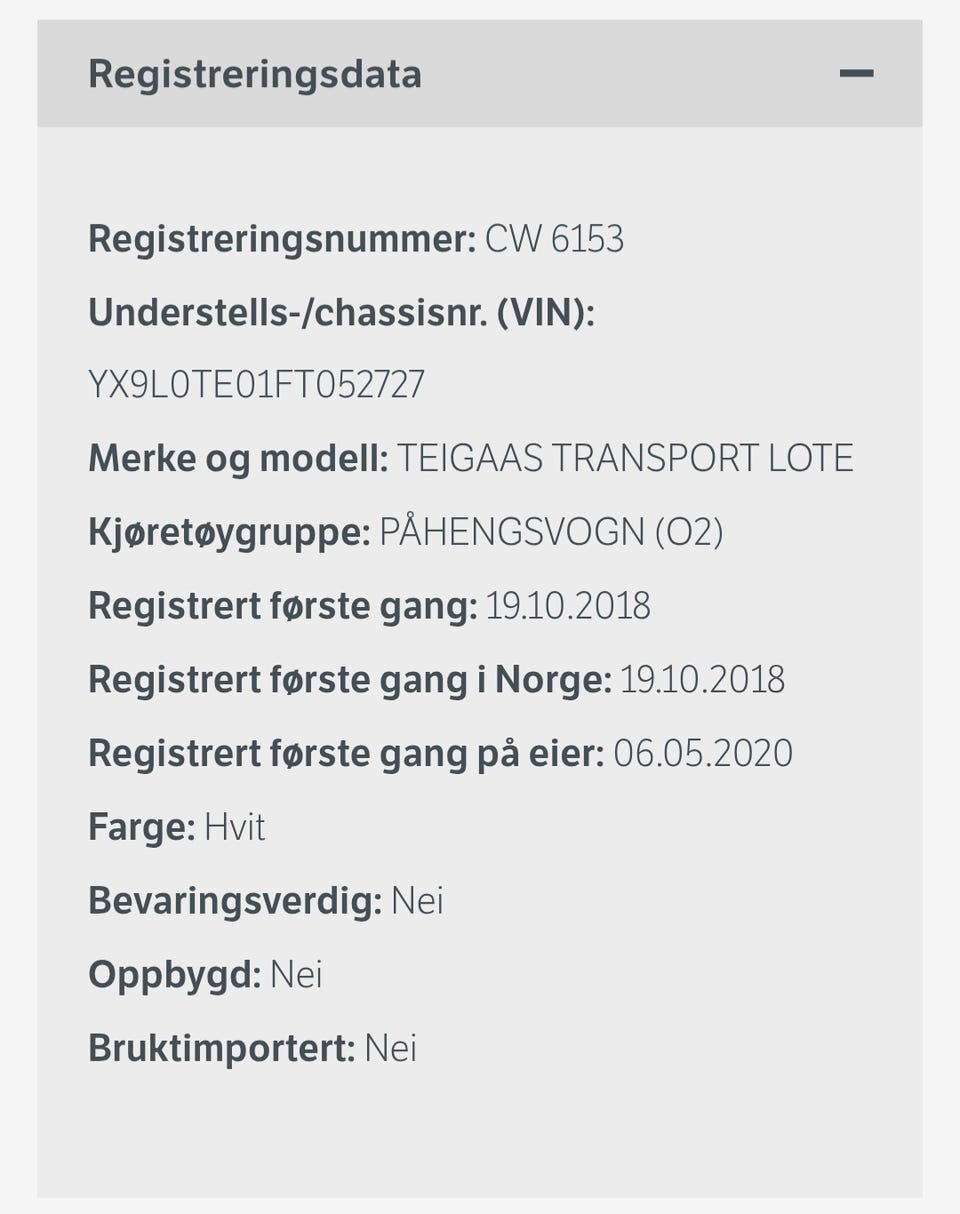Image resolution: width=960 pixels, height=1214 pixels.
Task: Select TEIGAAS TRANSPORT LOTE model text
Action: point(625,459)
